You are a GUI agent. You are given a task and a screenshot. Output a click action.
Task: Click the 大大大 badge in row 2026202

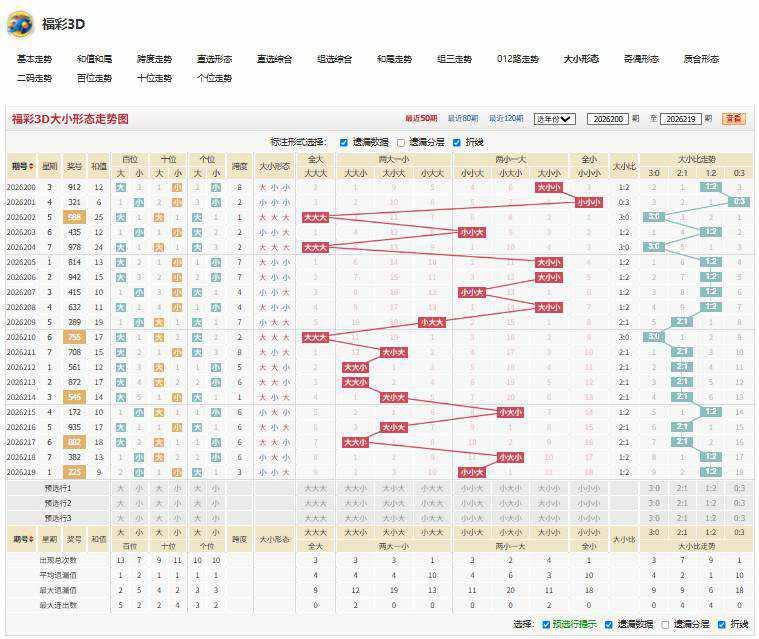pyautogui.click(x=315, y=217)
